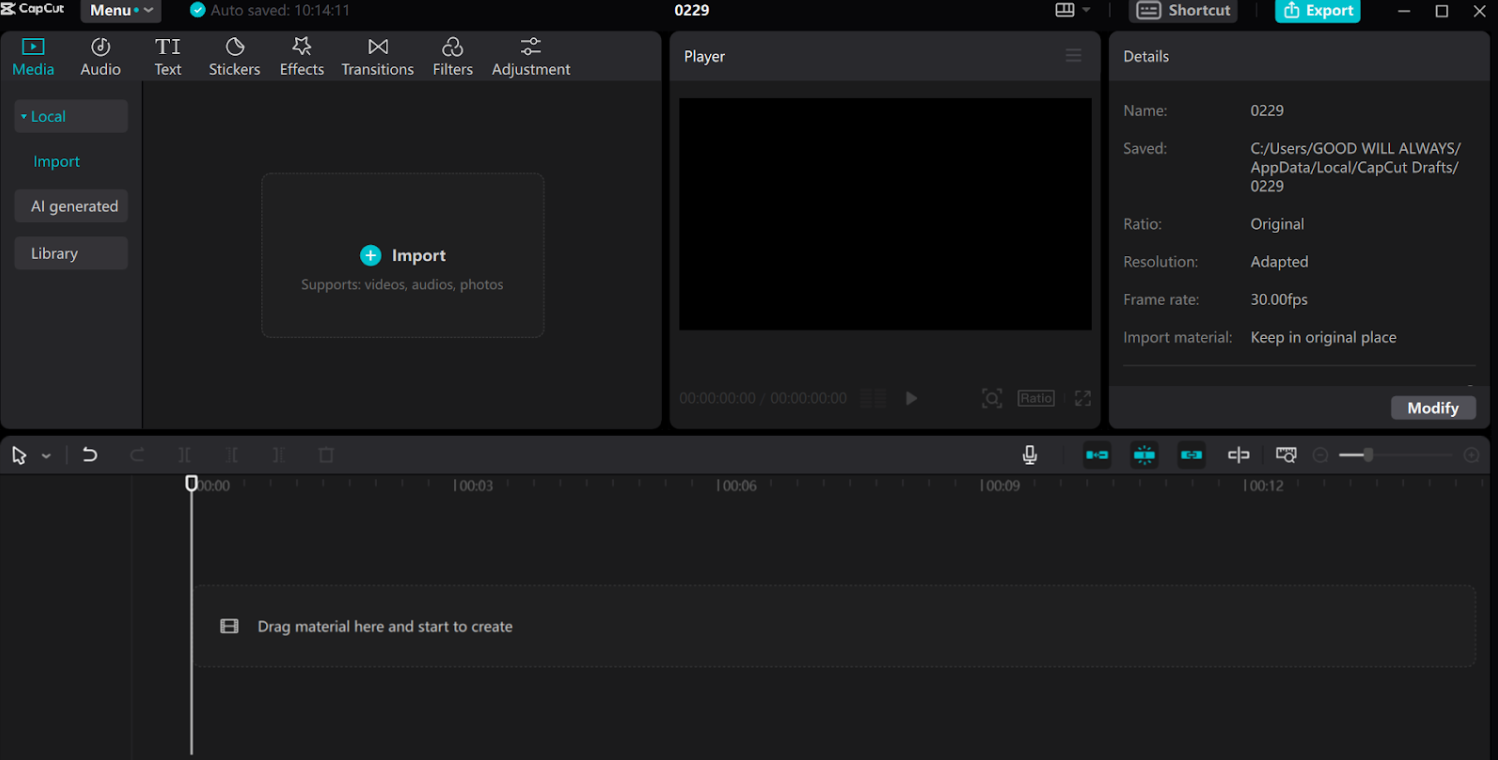
Task: Open the Audio panel
Action: click(100, 55)
